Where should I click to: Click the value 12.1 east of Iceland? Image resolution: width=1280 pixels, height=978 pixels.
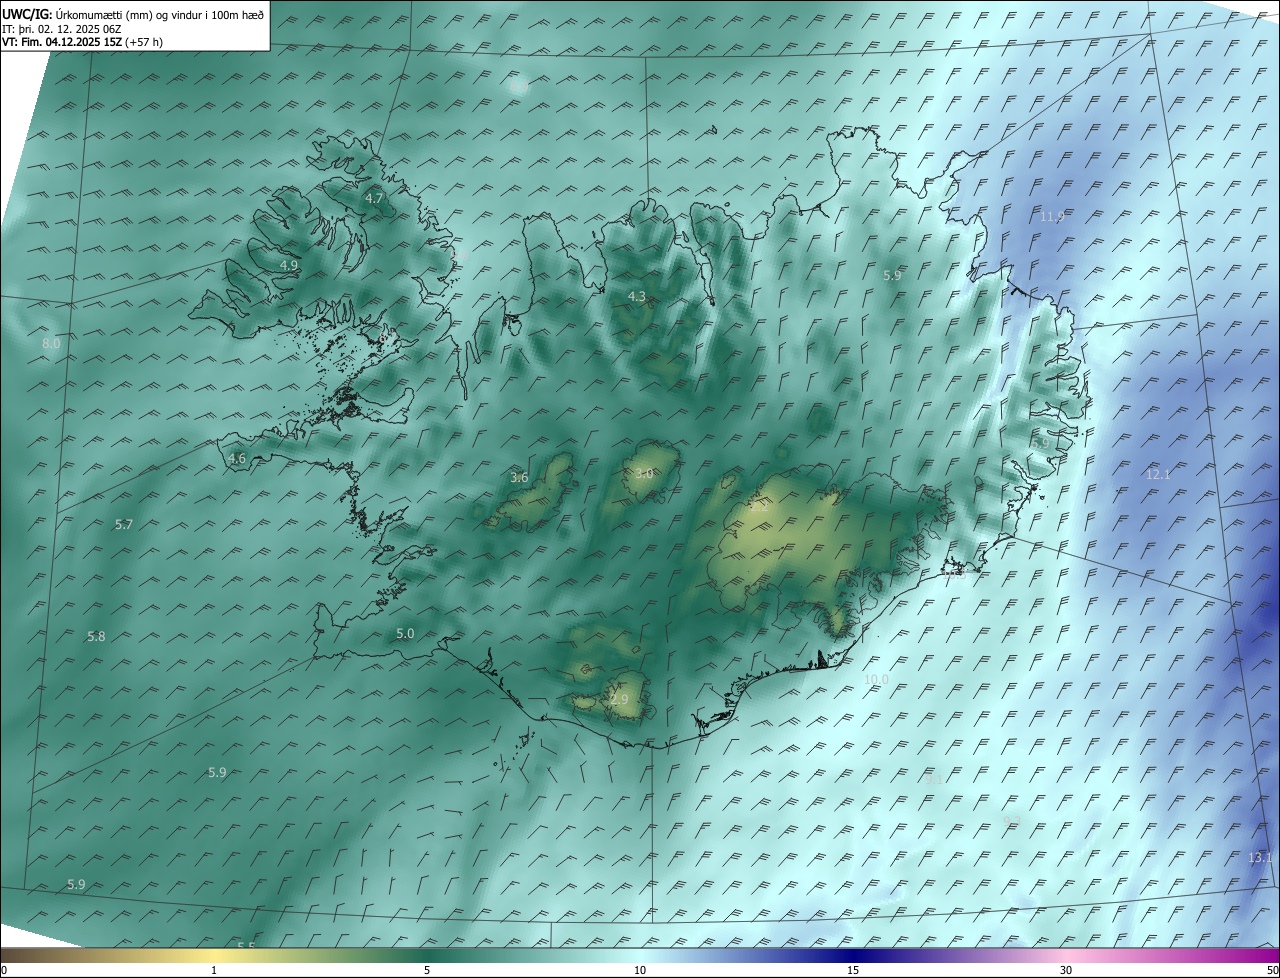coord(1158,474)
